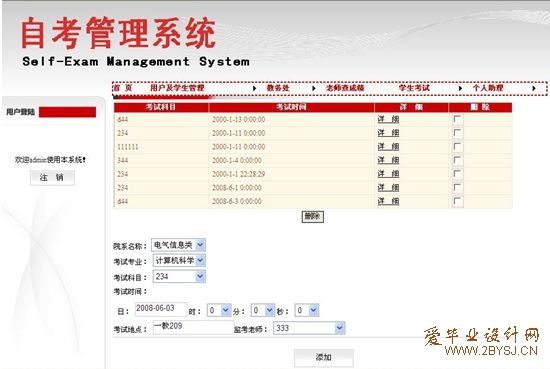Click the arrow next to 个人助理
The image size is (550, 369).
click(534, 88)
